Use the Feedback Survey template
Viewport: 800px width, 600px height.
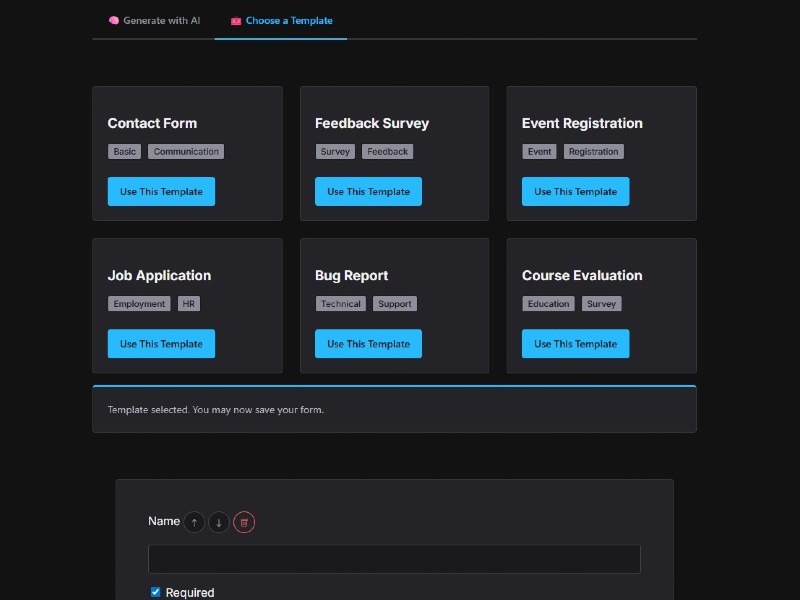[368, 191]
